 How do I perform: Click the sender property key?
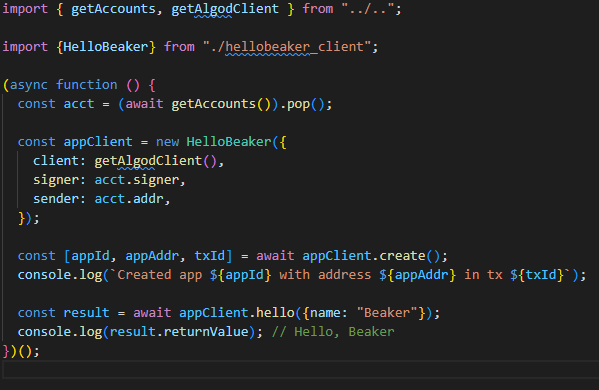[56, 199]
